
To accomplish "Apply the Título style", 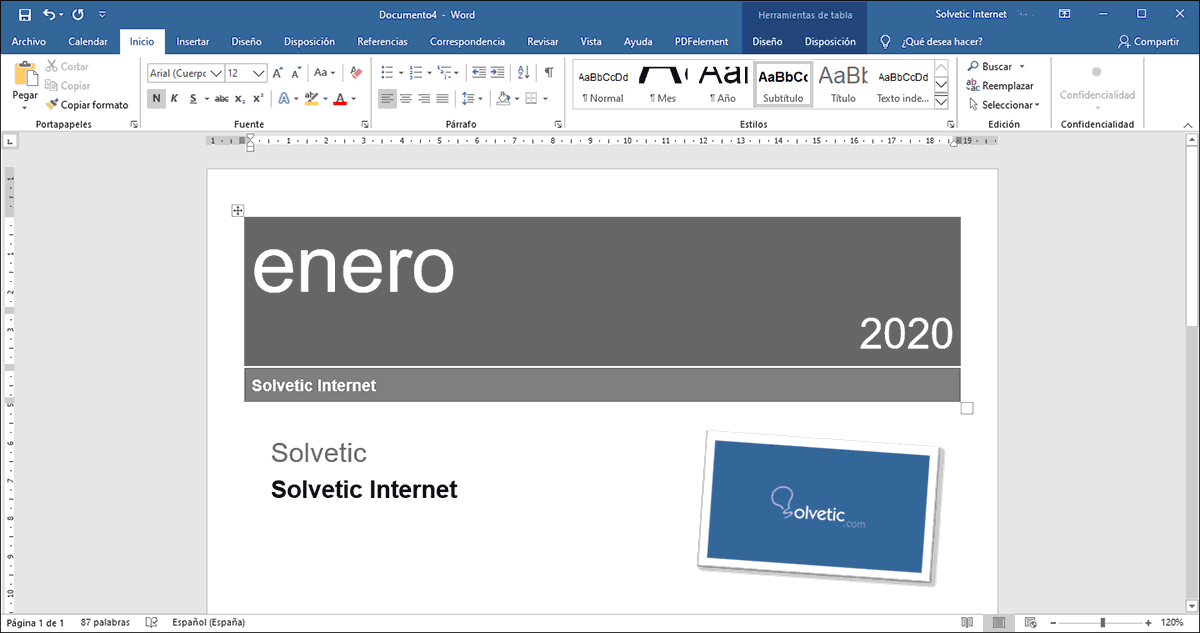I will coord(843,84).
